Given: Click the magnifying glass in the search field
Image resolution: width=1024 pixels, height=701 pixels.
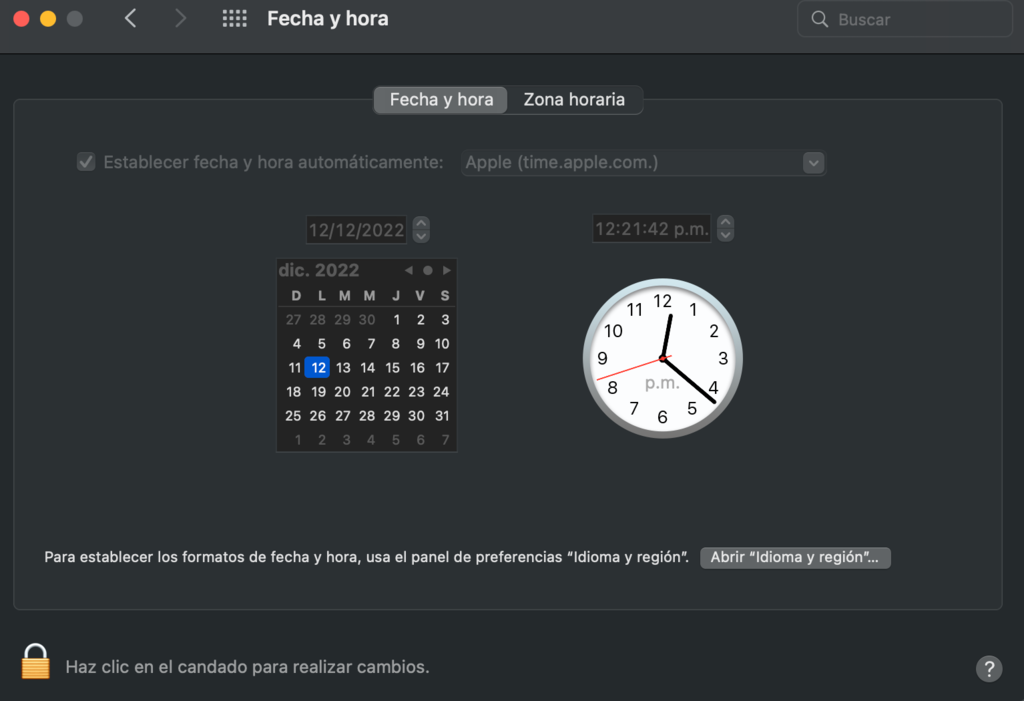Looking at the screenshot, I should click(819, 18).
